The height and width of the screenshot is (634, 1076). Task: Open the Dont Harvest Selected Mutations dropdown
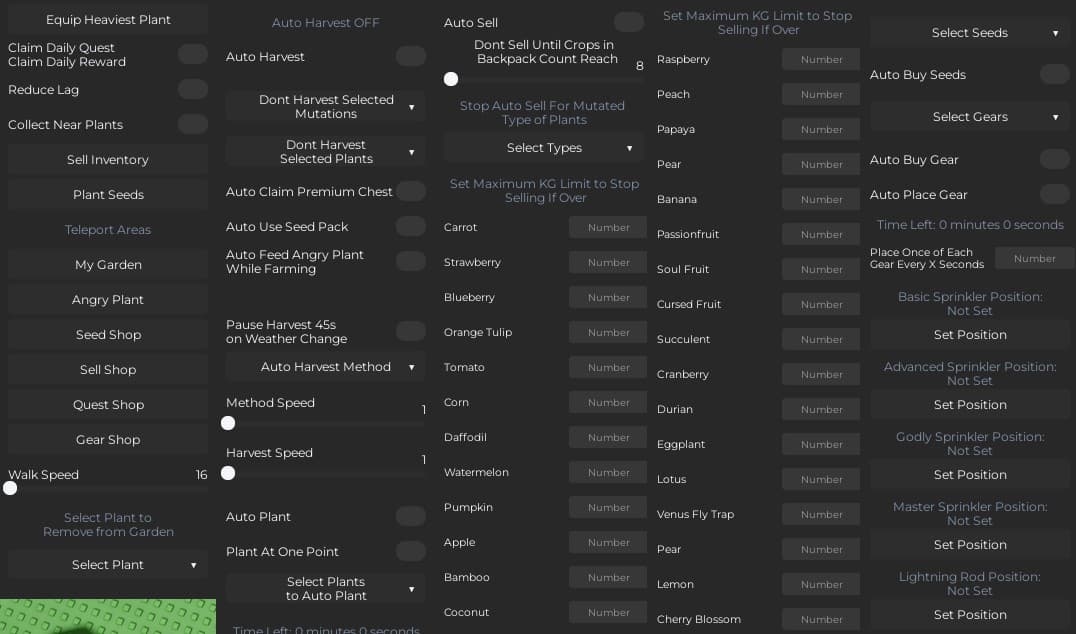tap(325, 105)
